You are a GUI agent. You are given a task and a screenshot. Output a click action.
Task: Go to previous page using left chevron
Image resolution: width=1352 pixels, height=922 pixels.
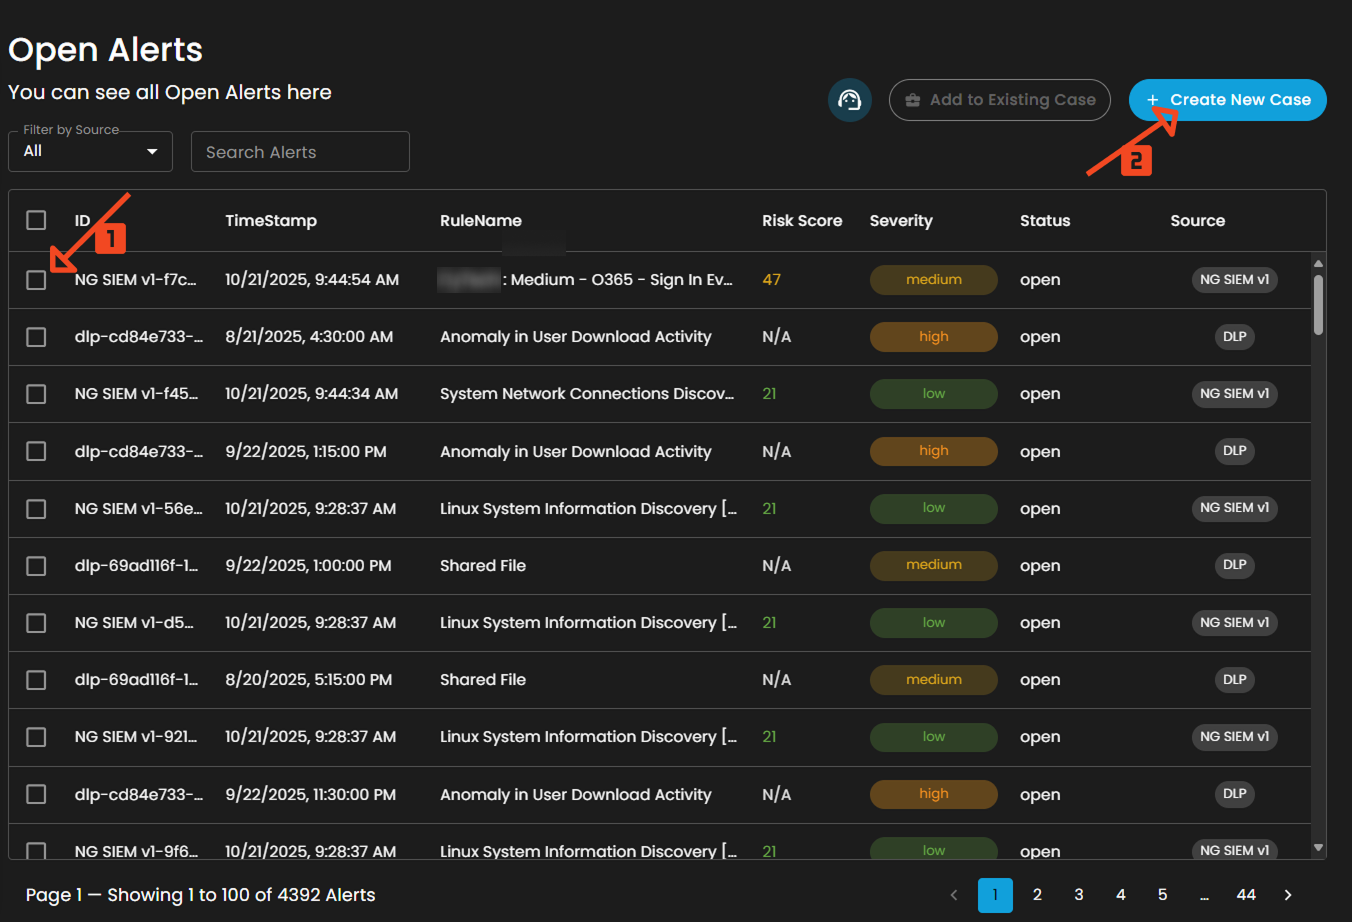pyautogui.click(x=953, y=895)
